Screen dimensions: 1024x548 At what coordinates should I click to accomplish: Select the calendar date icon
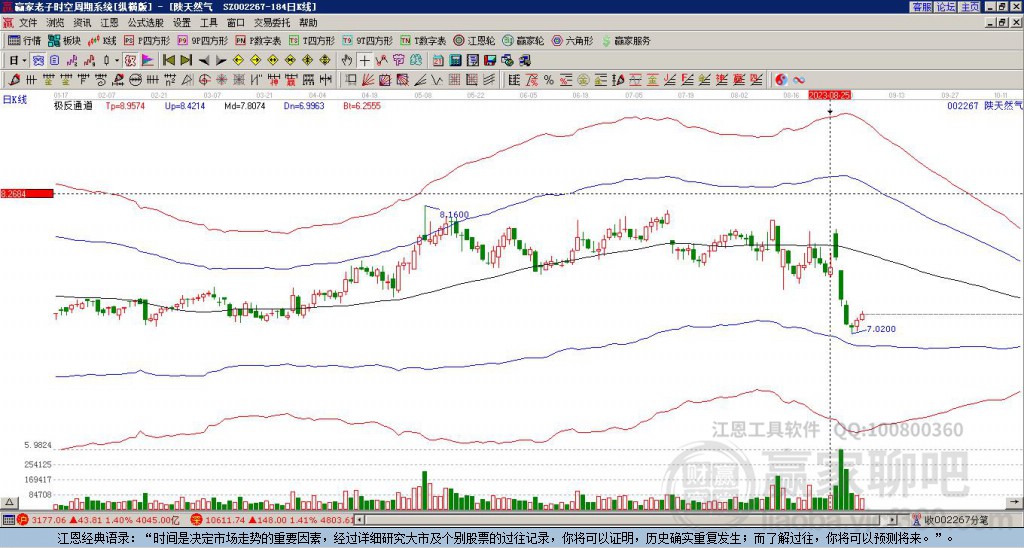pyautogui.click(x=438, y=61)
